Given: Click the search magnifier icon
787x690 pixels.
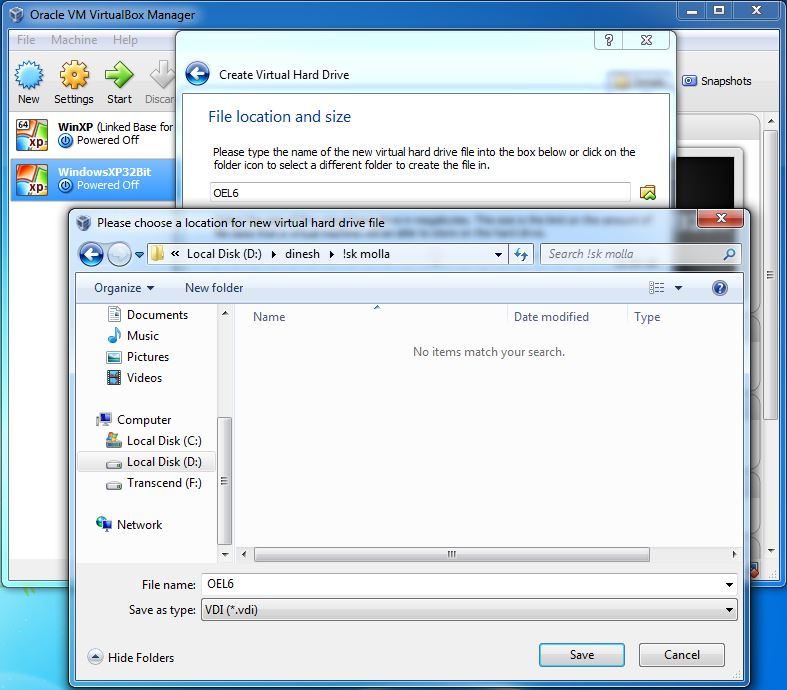Looking at the screenshot, I should pyautogui.click(x=729, y=254).
